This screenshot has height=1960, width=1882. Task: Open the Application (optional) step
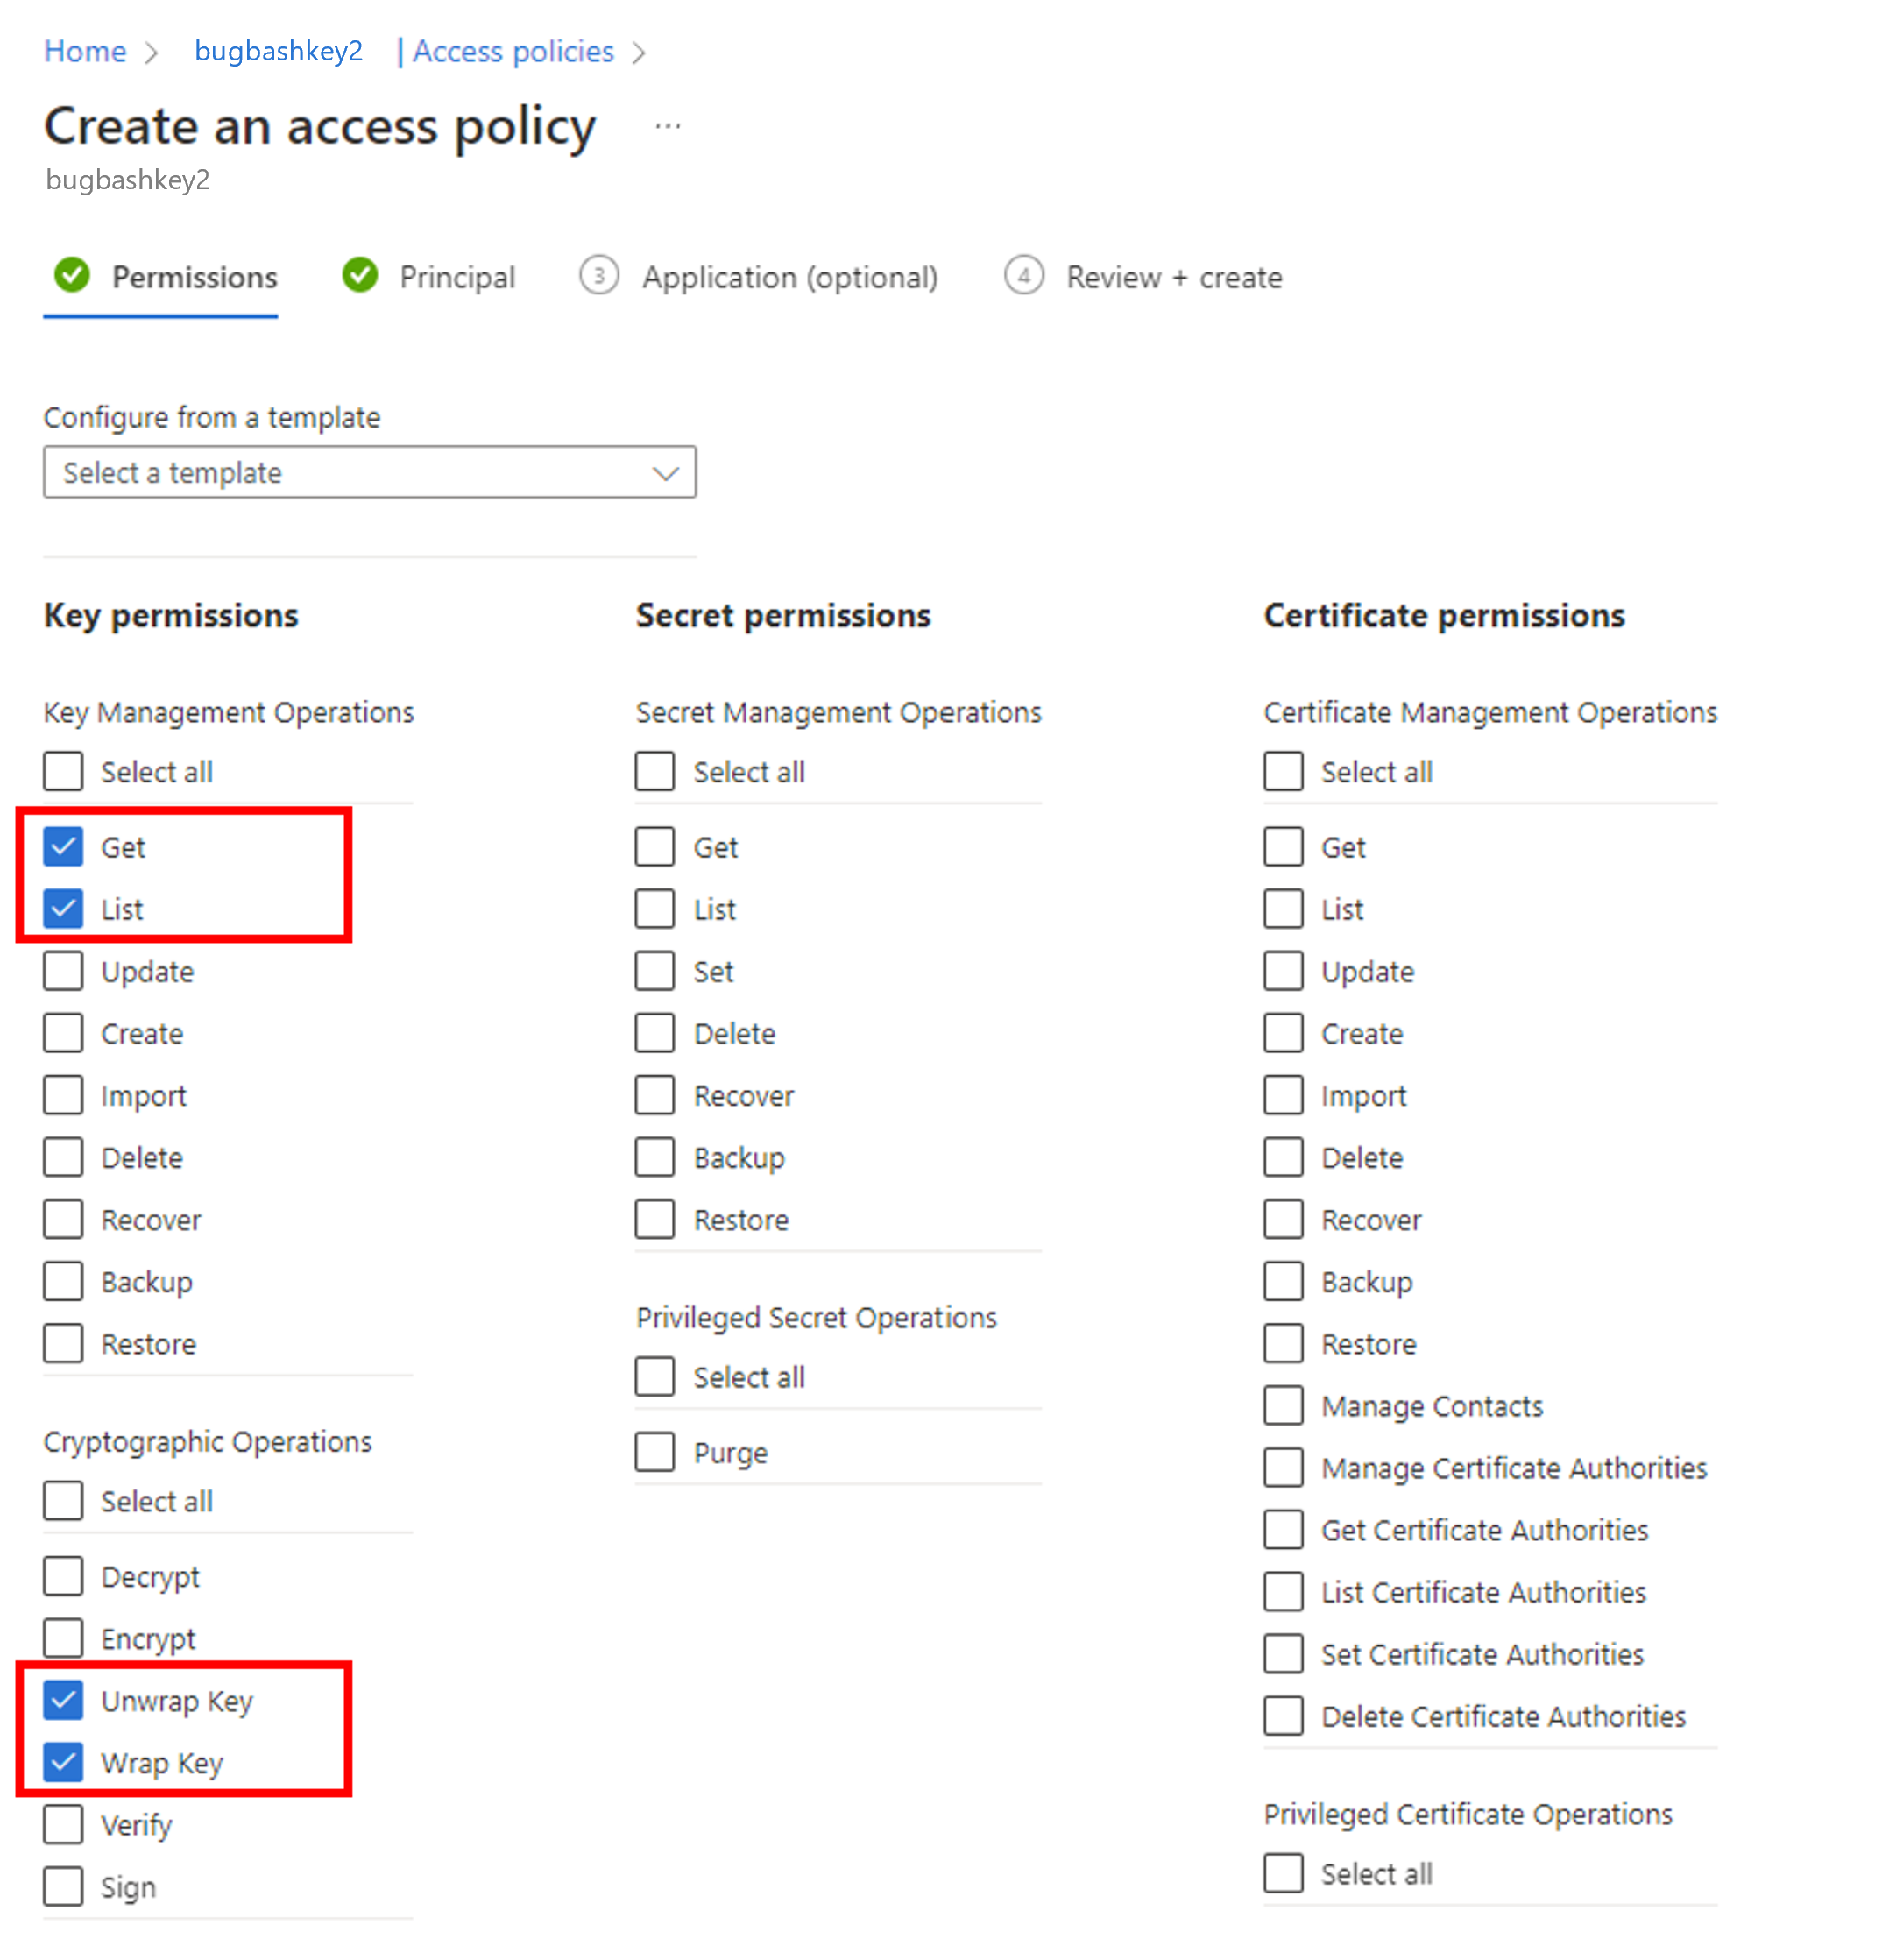pyautogui.click(x=789, y=276)
